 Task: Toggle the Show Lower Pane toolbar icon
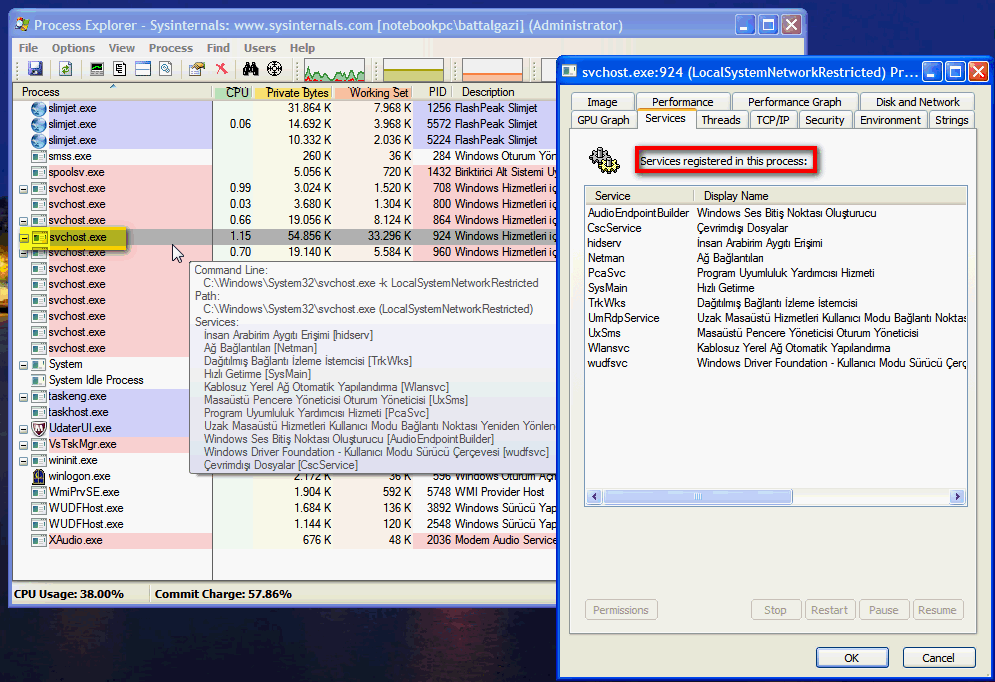pos(143,69)
